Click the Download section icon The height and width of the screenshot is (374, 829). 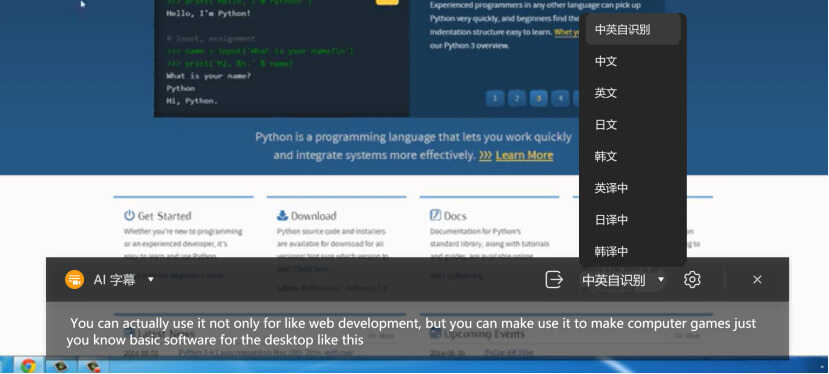pos(282,215)
